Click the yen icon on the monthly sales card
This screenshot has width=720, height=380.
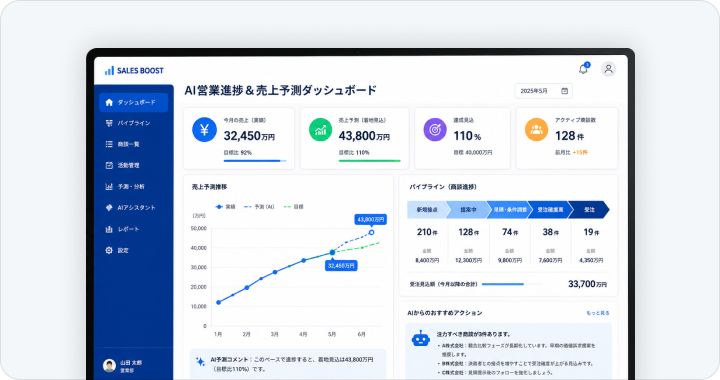click(204, 129)
